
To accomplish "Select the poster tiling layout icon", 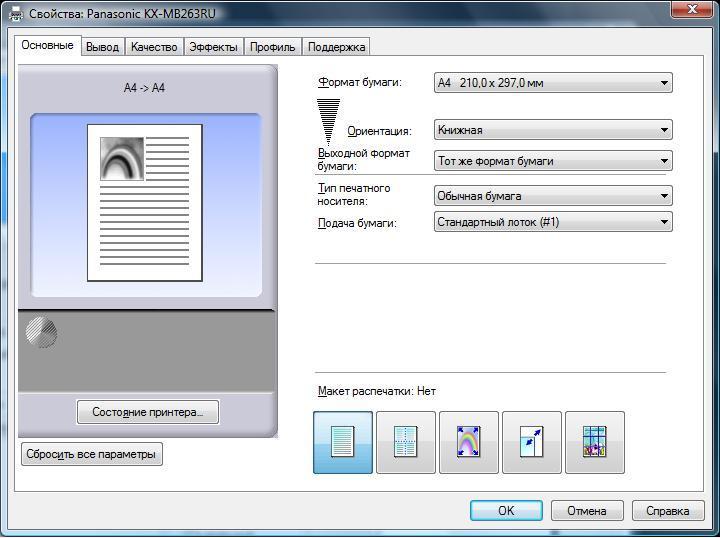I will pyautogui.click(x=595, y=442).
